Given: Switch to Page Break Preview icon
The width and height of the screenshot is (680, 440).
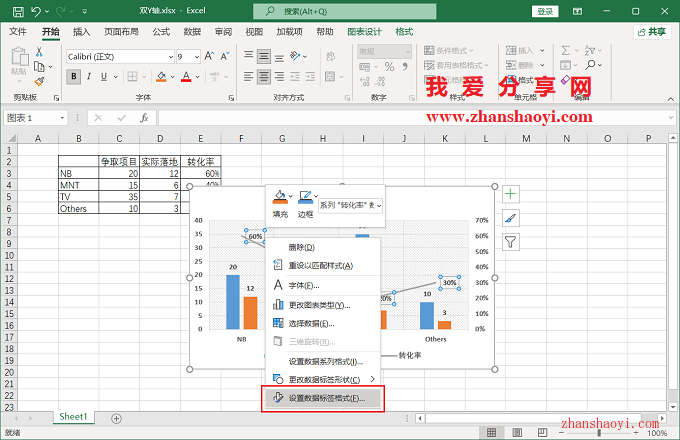Looking at the screenshot, I should pyautogui.click(x=542, y=432).
